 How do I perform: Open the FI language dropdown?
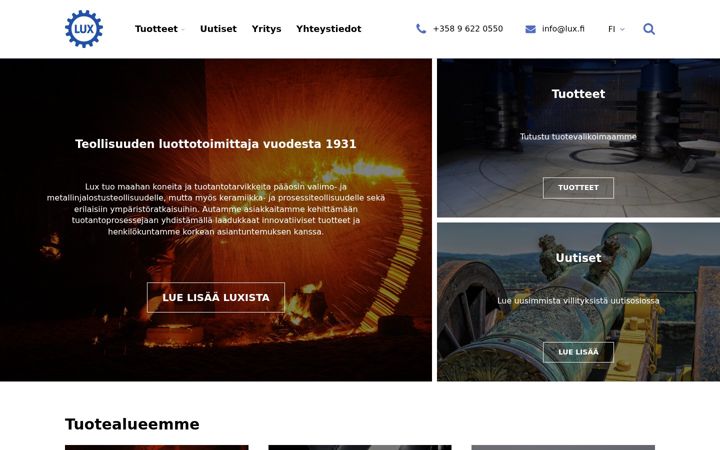(616, 29)
